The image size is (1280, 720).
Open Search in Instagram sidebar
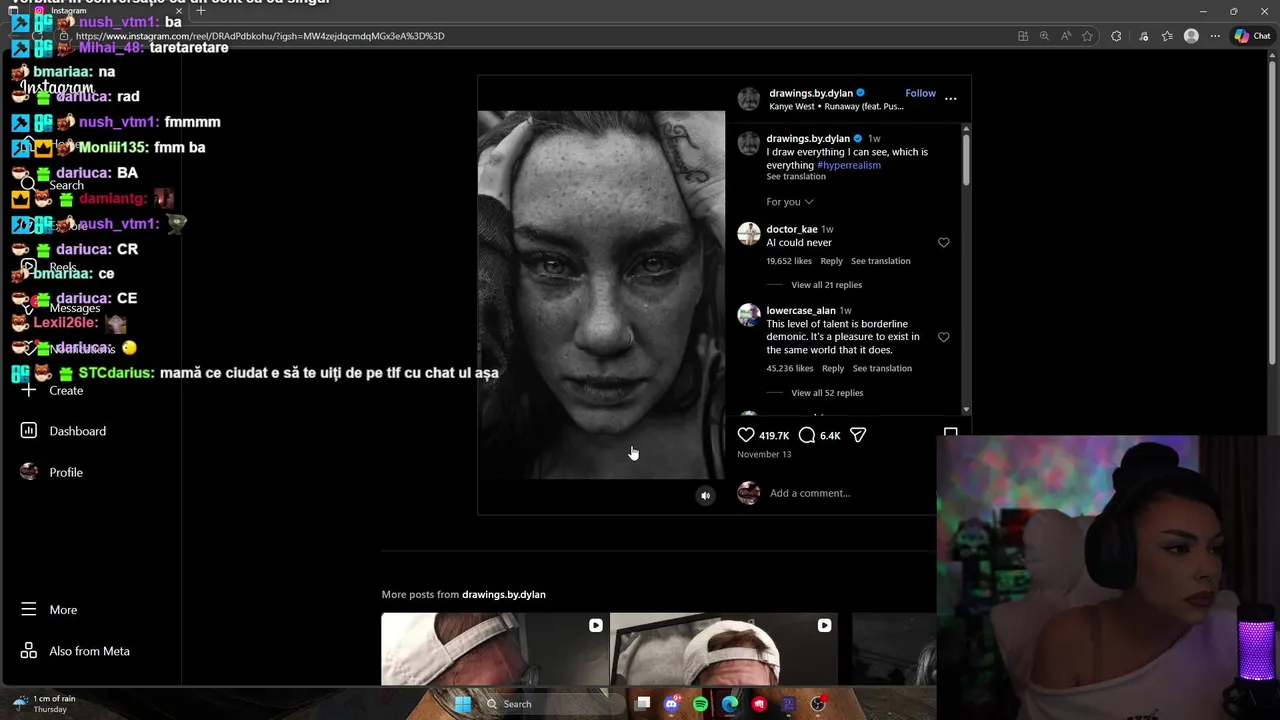tap(67, 186)
